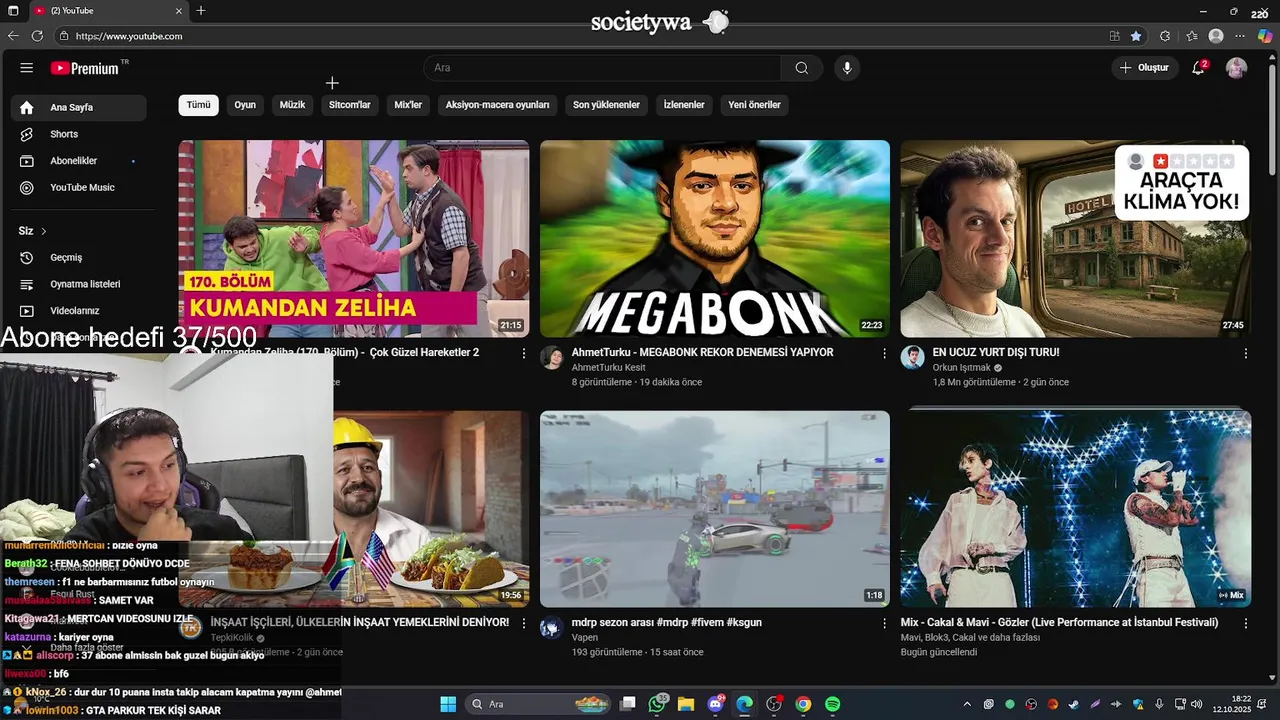Open the mdrp sezon arası video title
This screenshot has width=1280, height=720.
667,623
